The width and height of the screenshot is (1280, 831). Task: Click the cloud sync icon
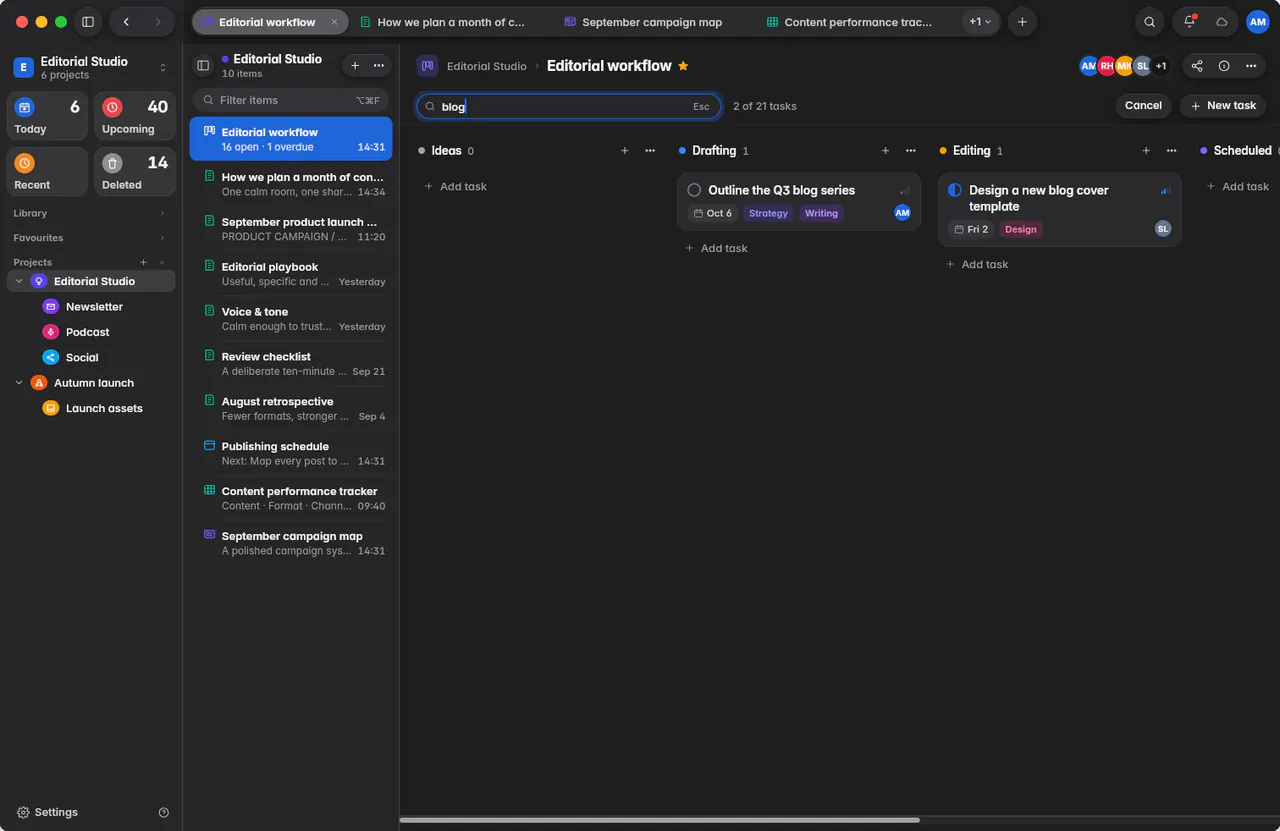pyautogui.click(x=1221, y=22)
